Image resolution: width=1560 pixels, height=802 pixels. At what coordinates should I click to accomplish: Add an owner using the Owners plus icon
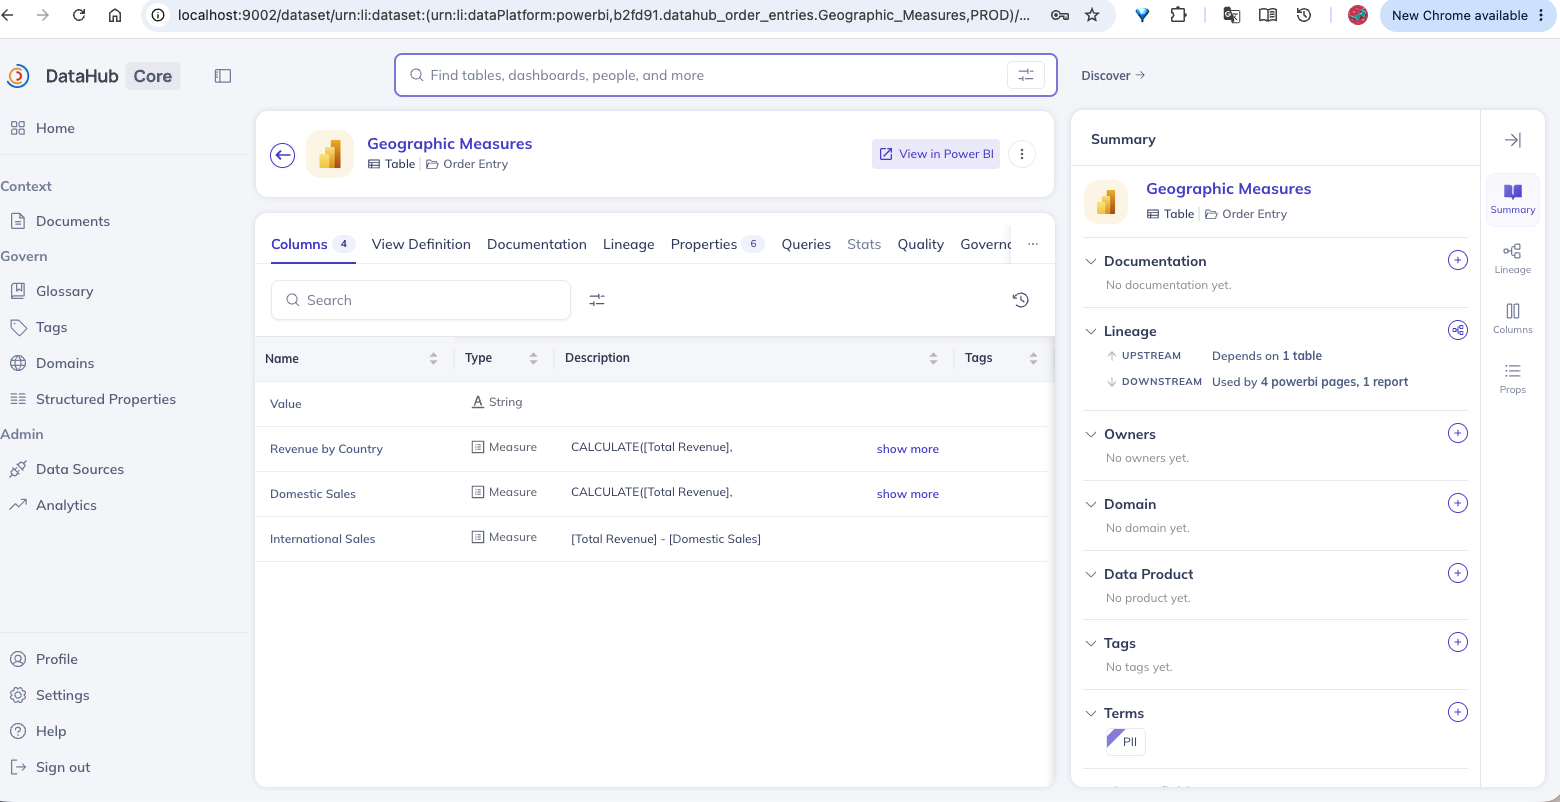point(1458,434)
